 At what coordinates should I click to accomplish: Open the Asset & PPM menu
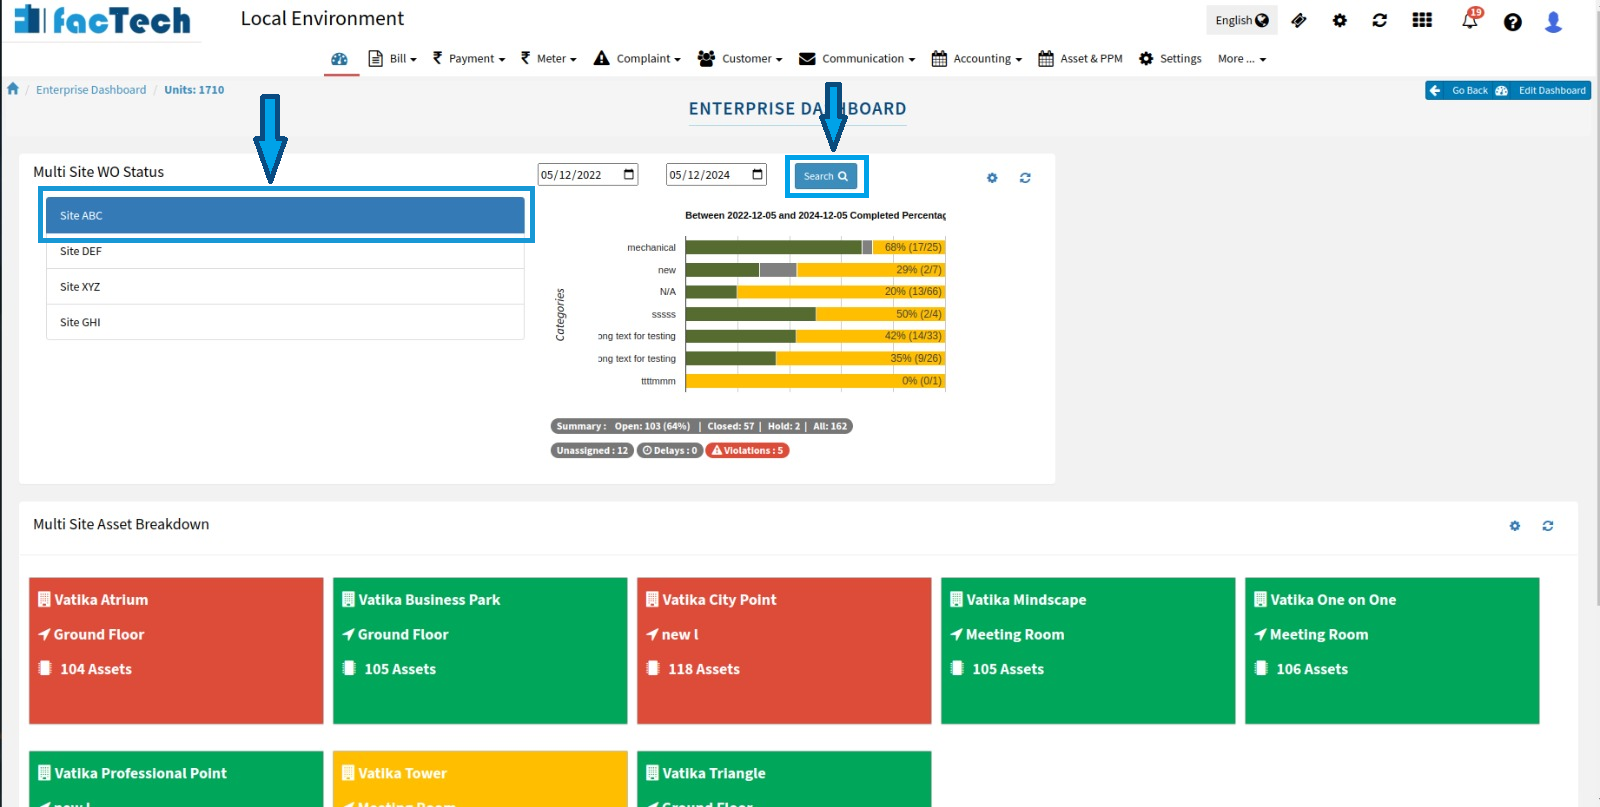coord(1080,59)
